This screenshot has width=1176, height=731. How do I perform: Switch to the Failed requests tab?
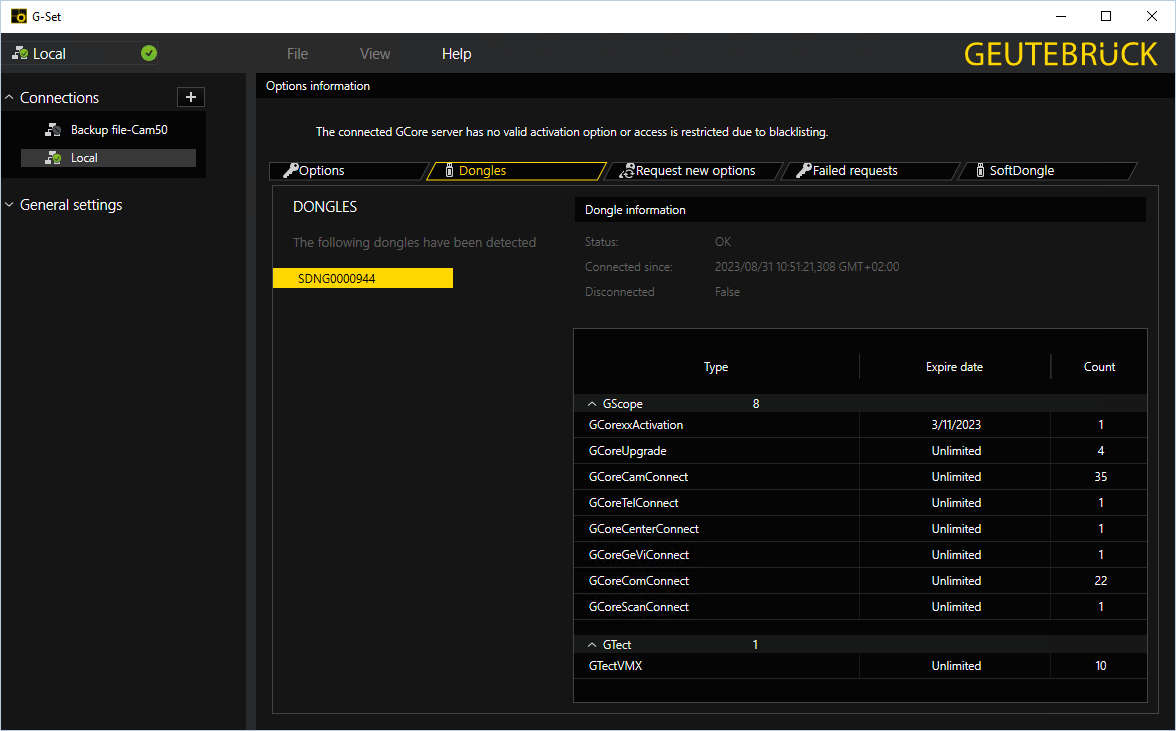coord(855,171)
